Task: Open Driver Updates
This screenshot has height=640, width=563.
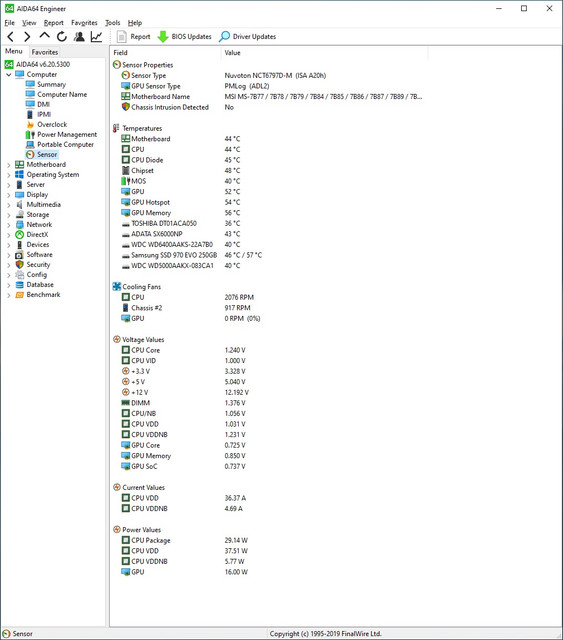Action: [x=247, y=37]
